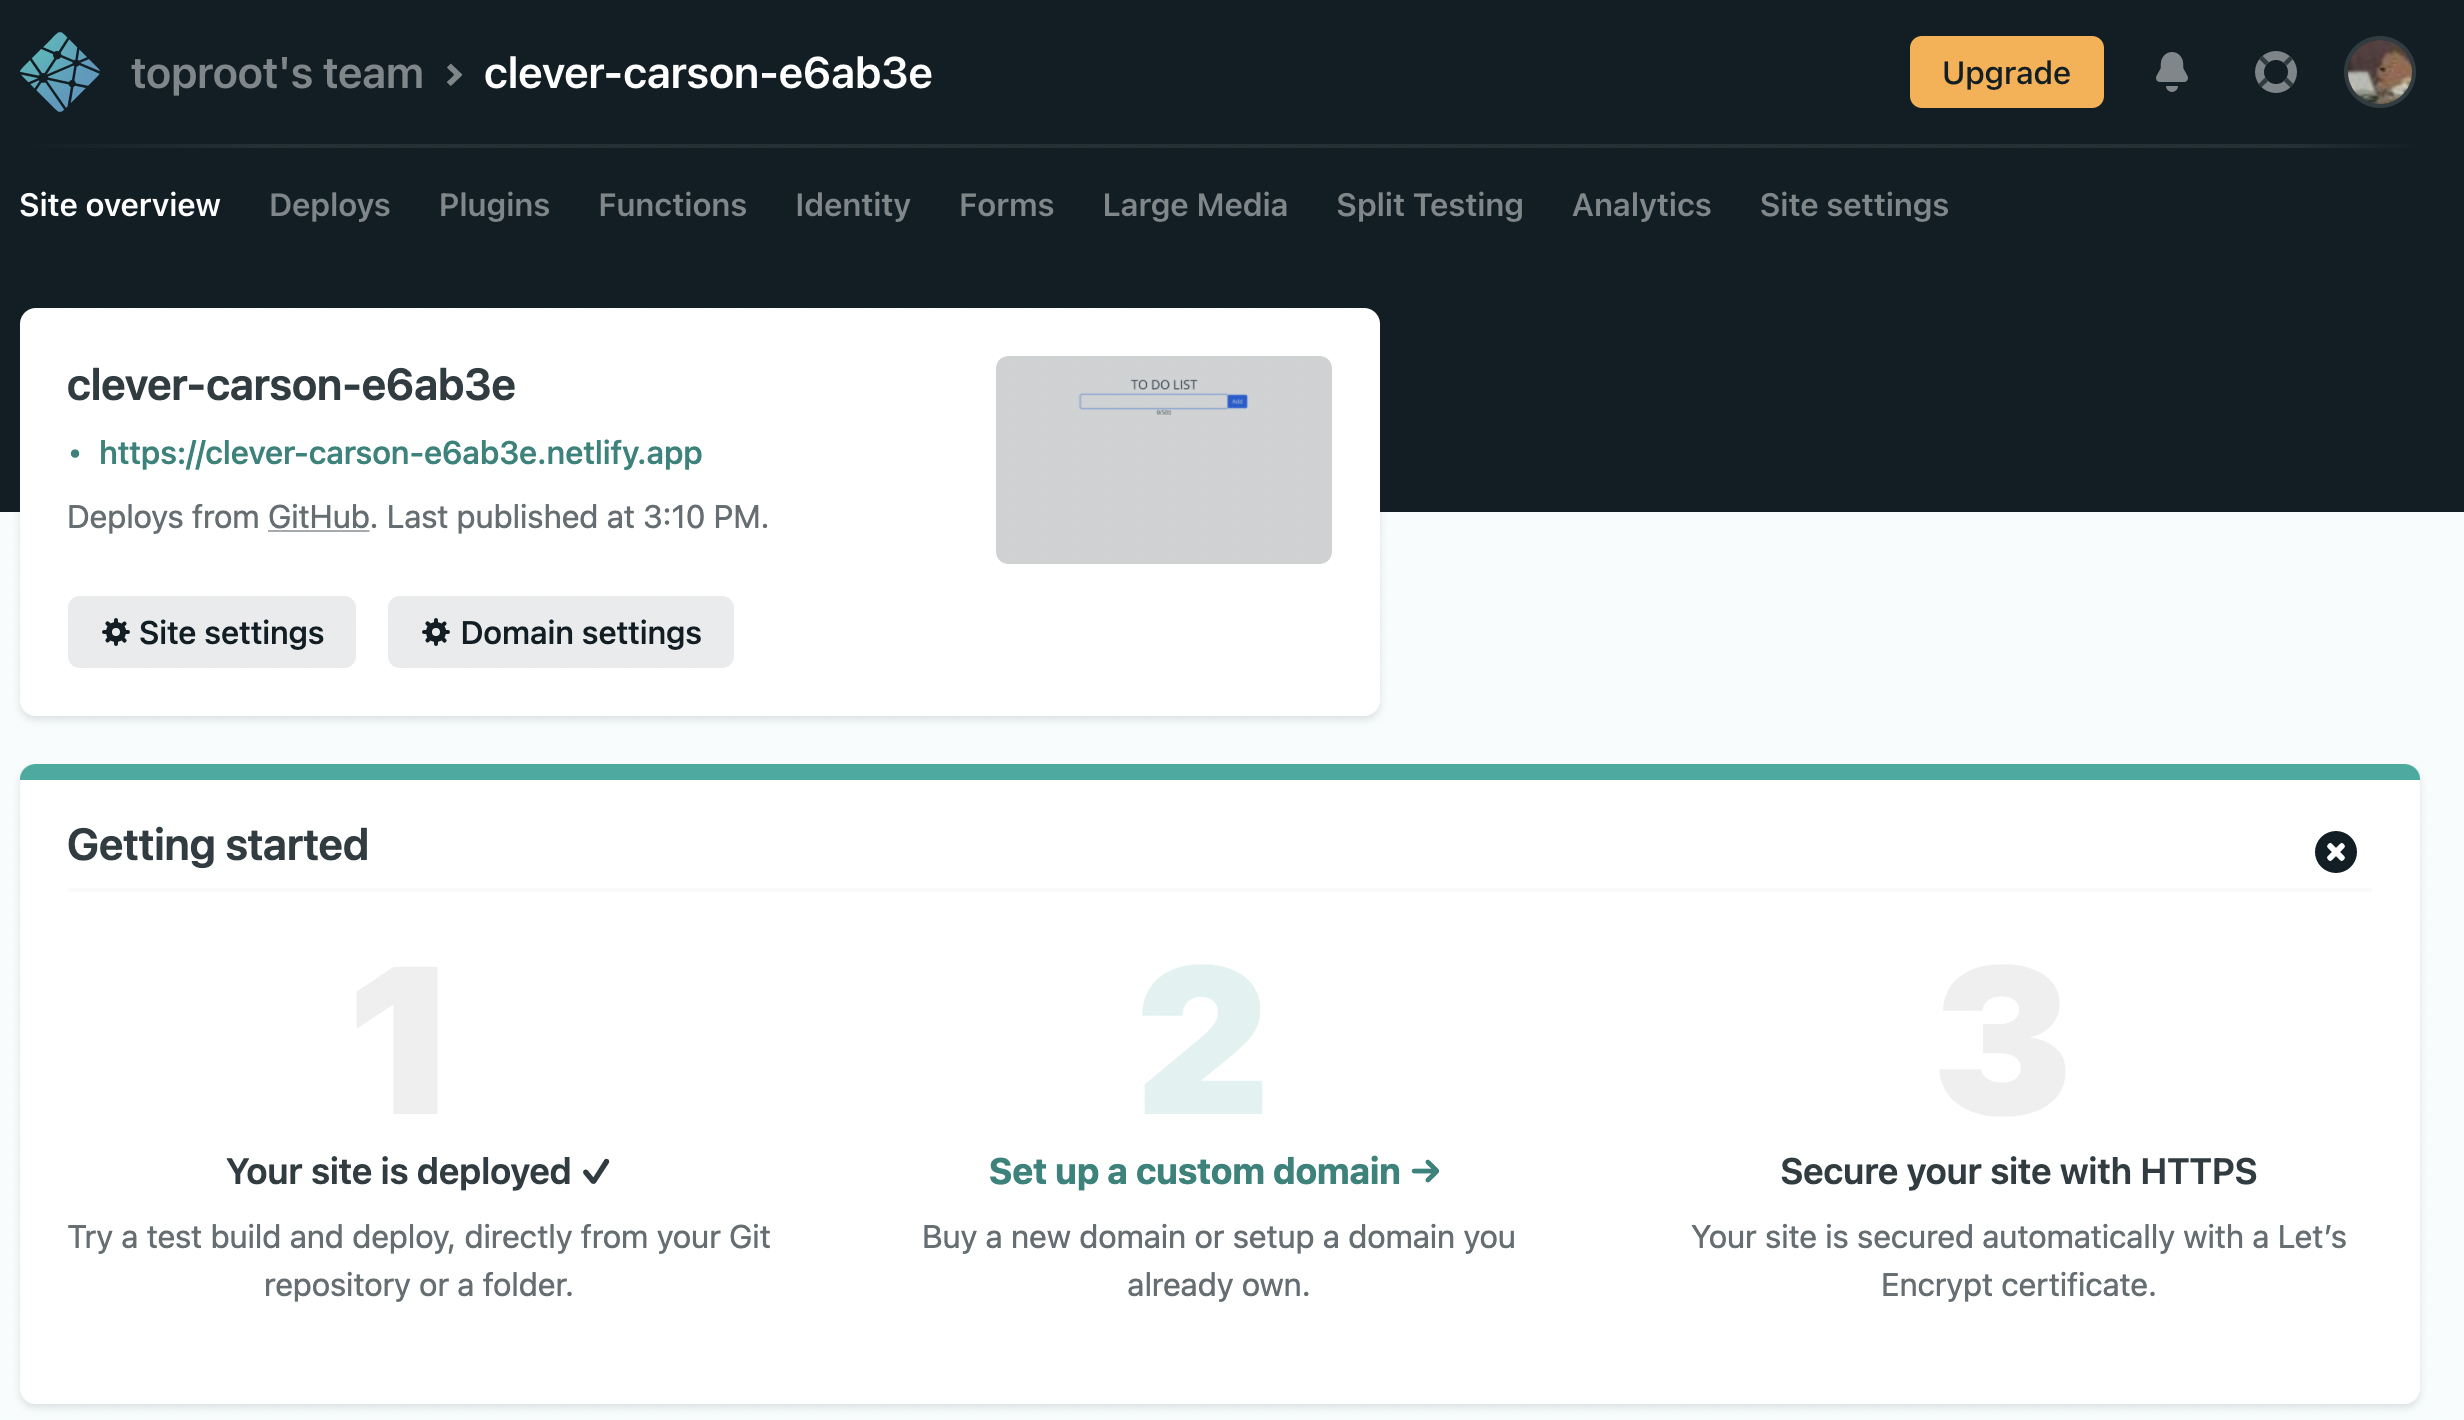The height and width of the screenshot is (1420, 2464).
Task: Open the user avatar menu
Action: coord(2379,72)
